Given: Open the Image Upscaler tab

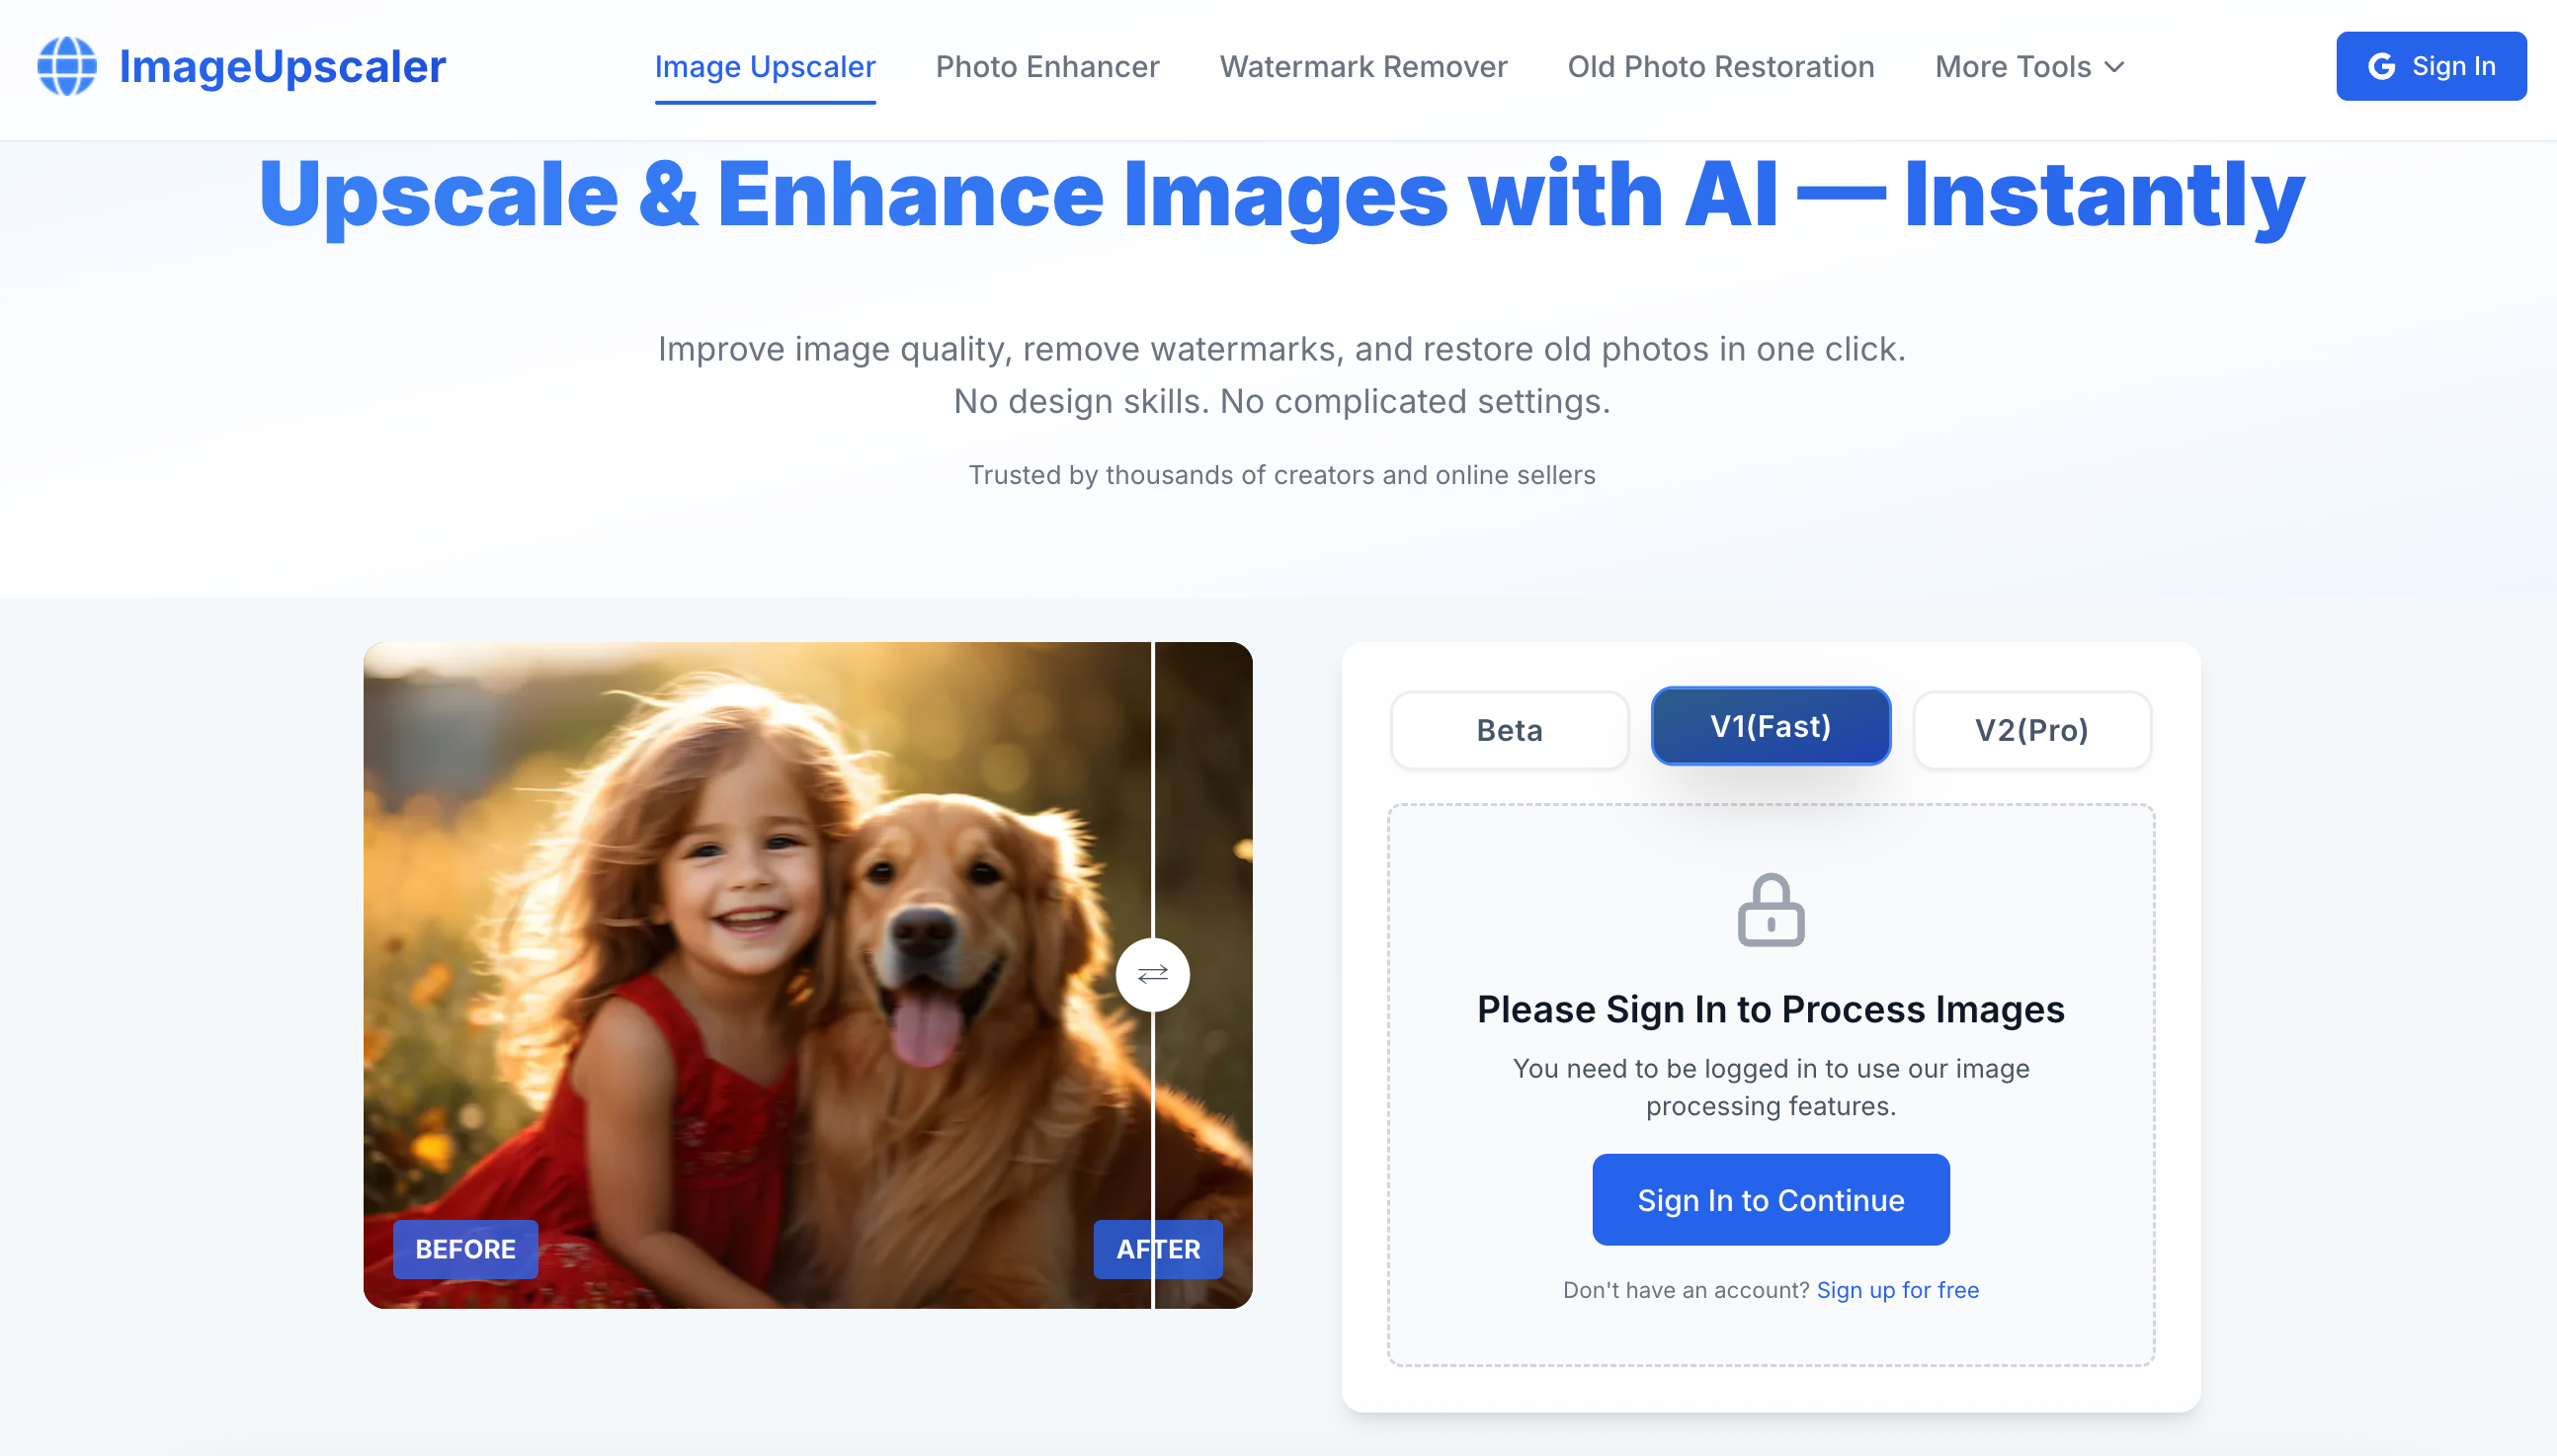Looking at the screenshot, I should click(765, 66).
